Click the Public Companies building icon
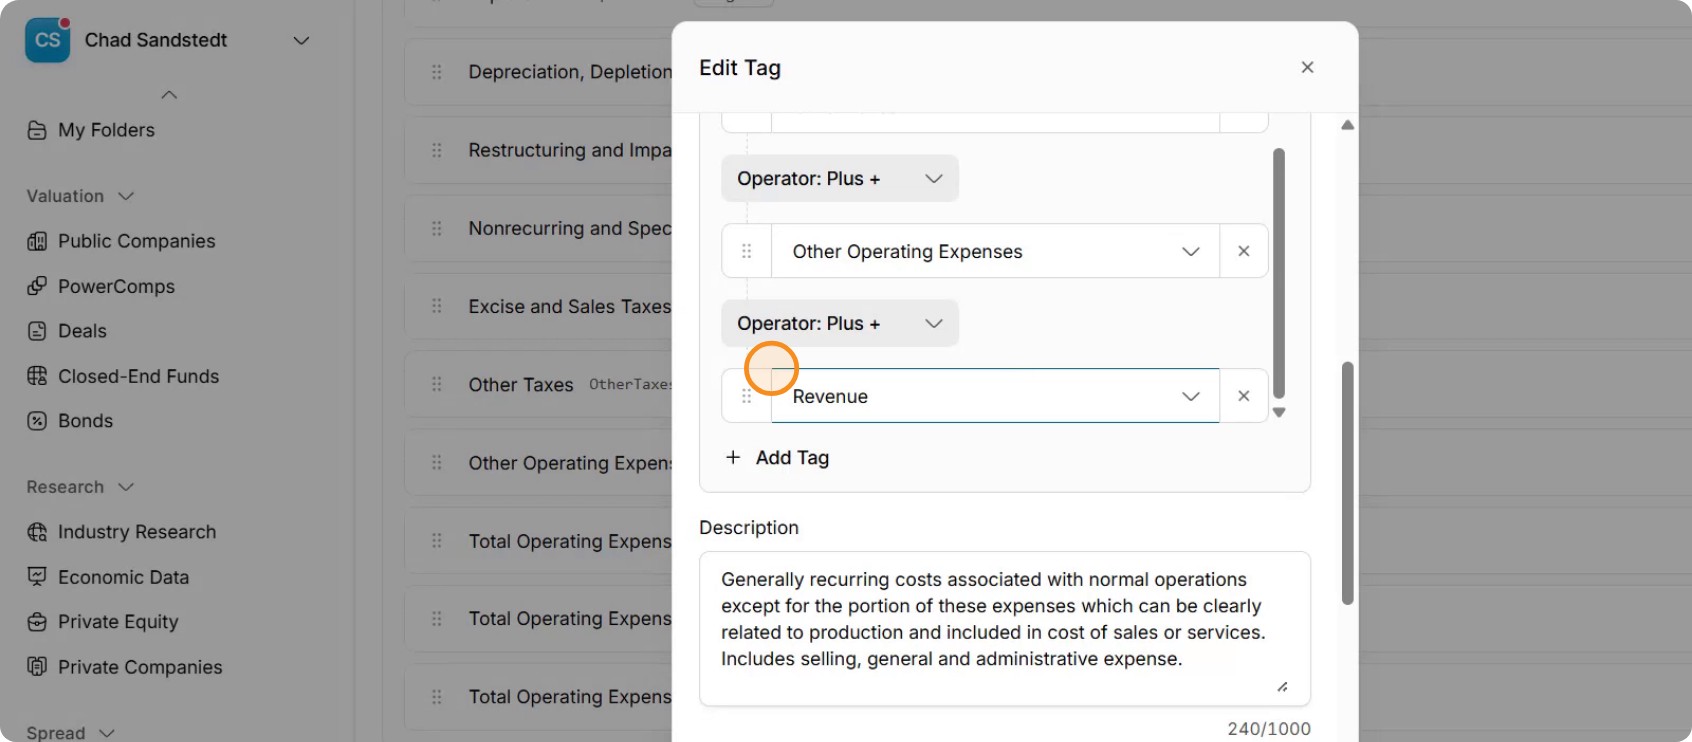 37,241
